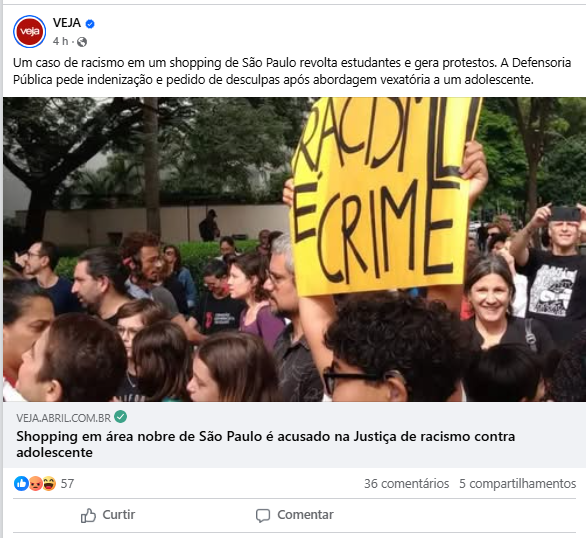Click the speech bubble icon next to Comentar
586x538 pixels.
(x=263, y=516)
